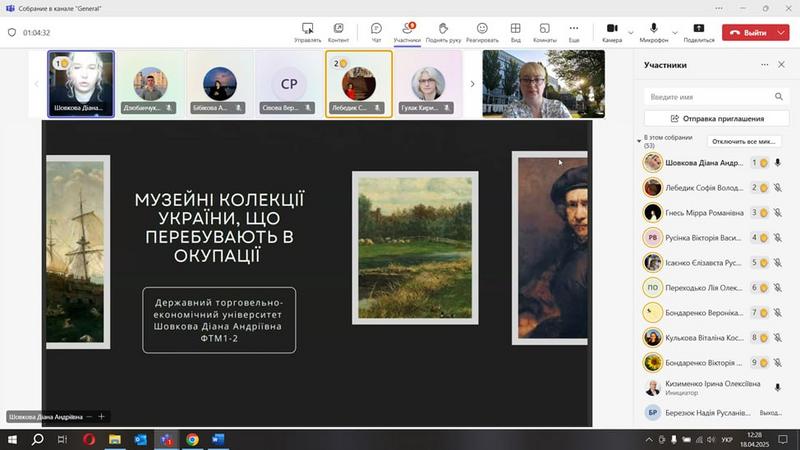
Task: Open the notification center icon
Action: point(783,439)
